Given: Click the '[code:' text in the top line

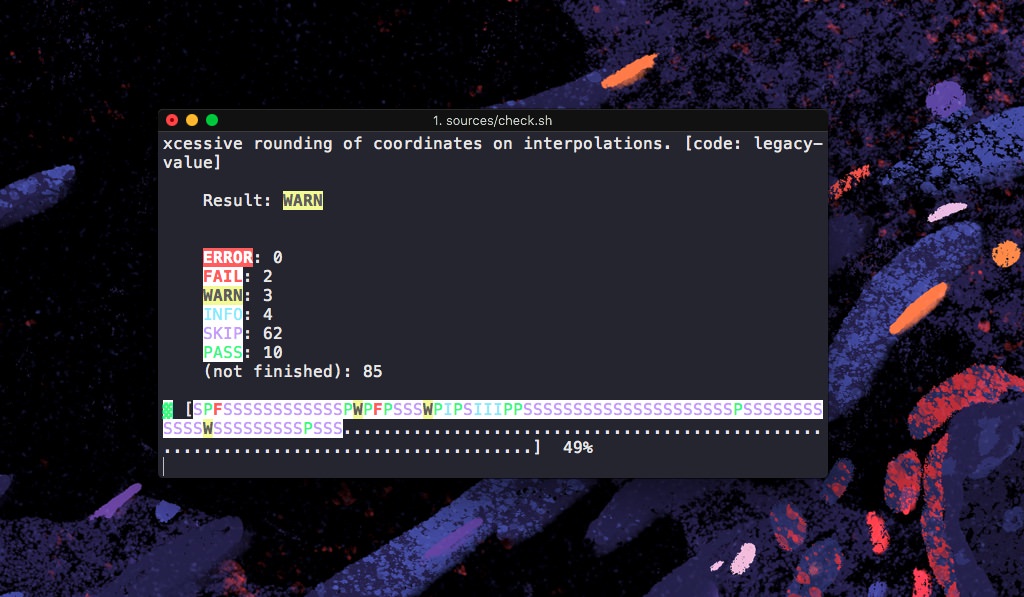Looking at the screenshot, I should [712, 144].
